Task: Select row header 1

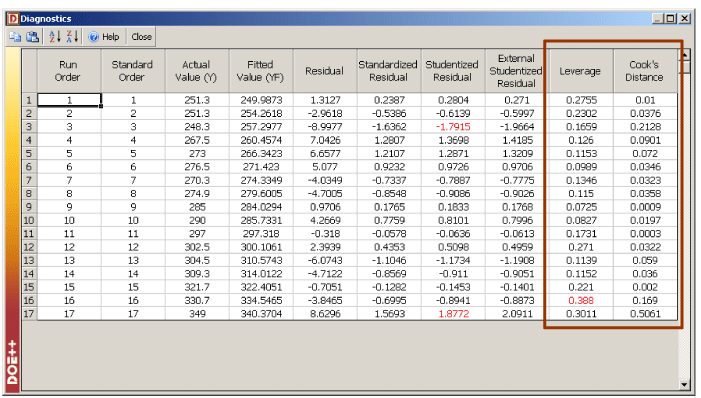Action: (29, 100)
